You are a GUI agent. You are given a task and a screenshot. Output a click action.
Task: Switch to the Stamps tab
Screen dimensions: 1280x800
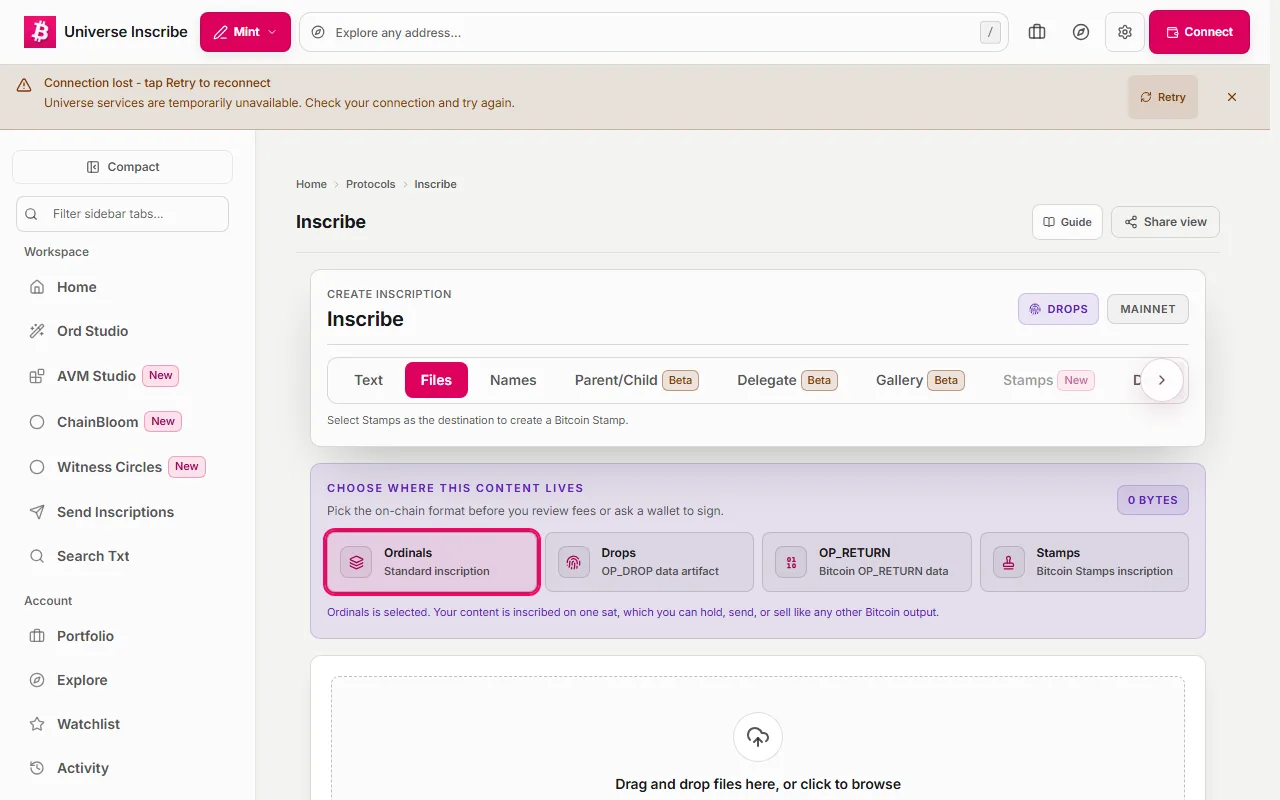point(1048,380)
